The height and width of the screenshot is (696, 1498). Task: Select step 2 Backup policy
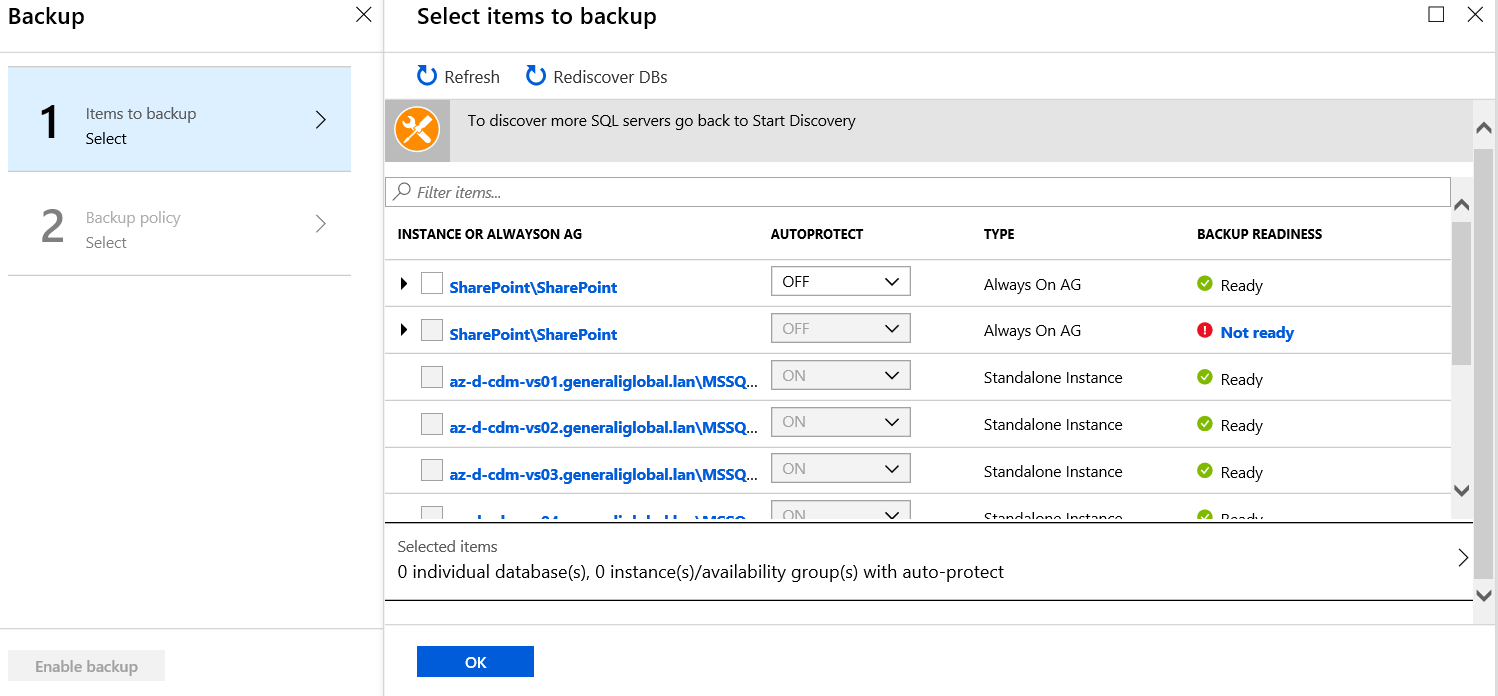coord(179,224)
